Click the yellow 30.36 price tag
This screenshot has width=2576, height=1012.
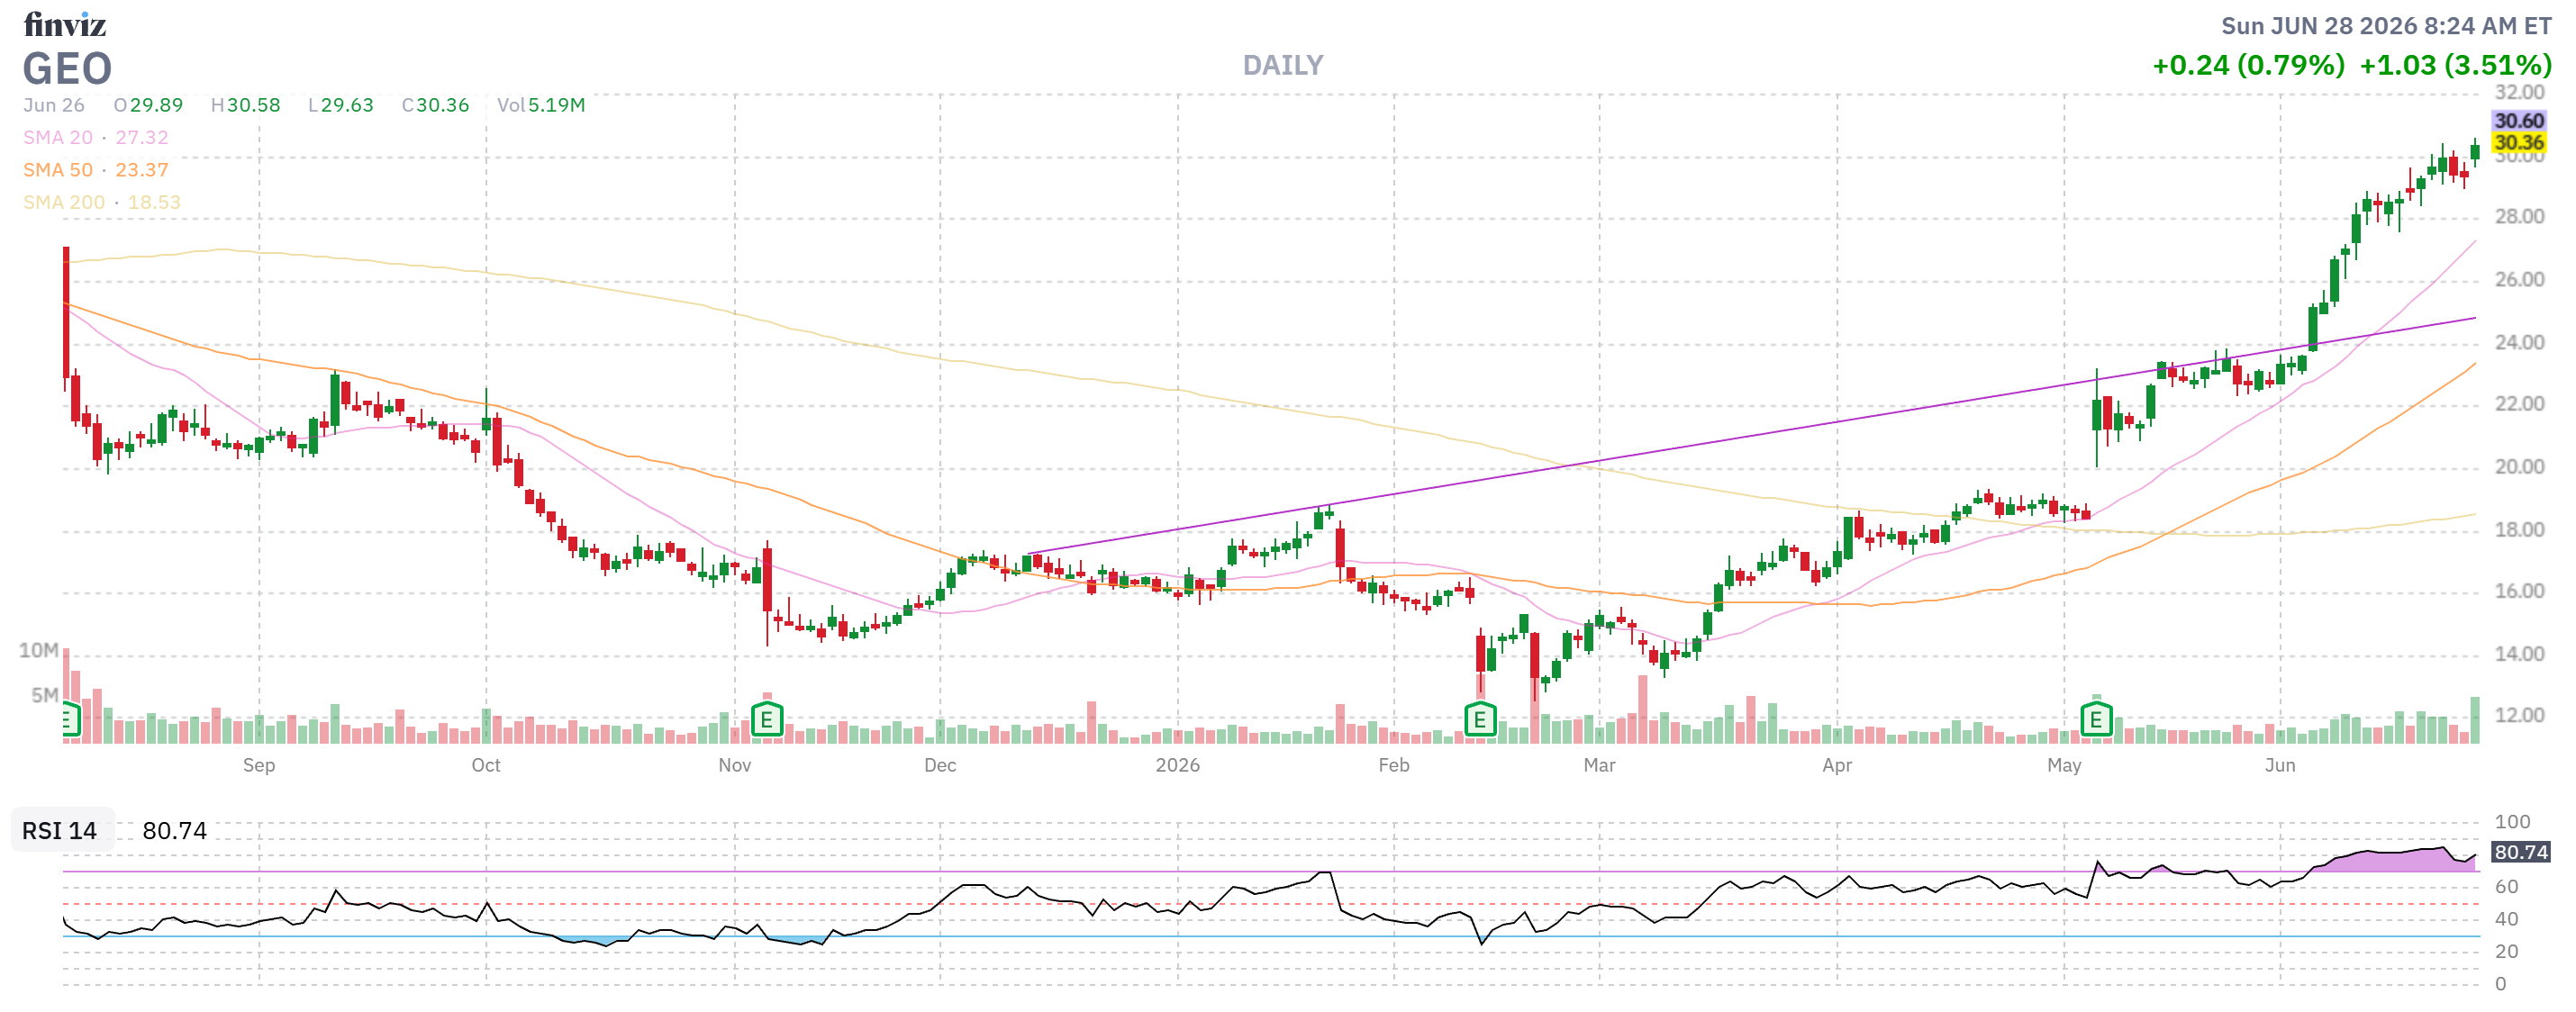click(2519, 143)
